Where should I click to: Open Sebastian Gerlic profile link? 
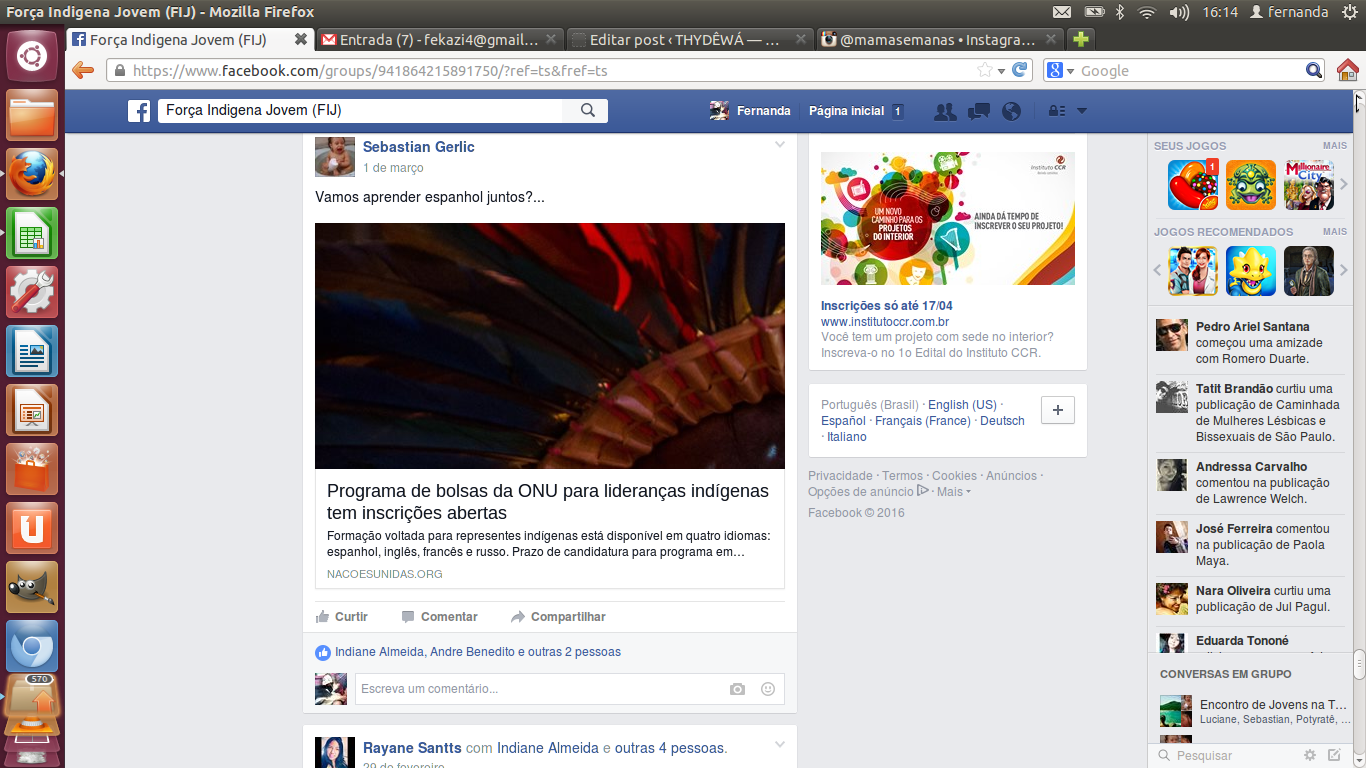[418, 147]
